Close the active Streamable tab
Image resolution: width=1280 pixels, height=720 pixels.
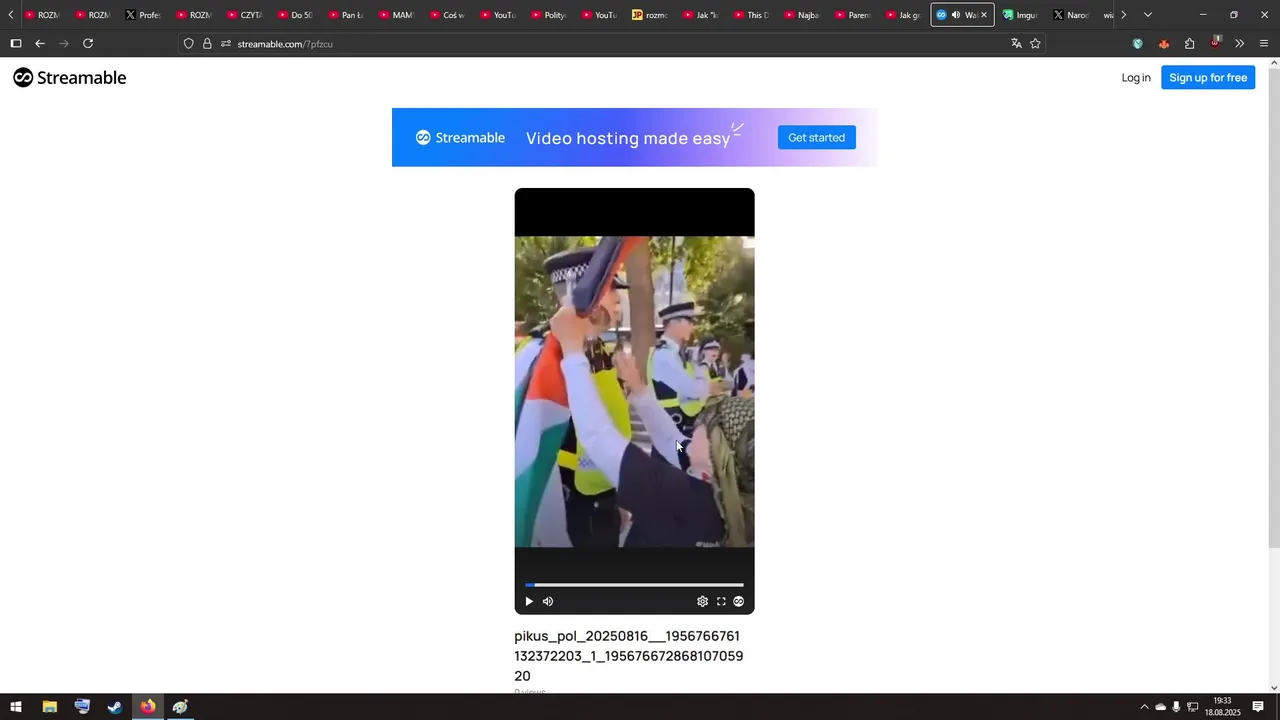(984, 15)
